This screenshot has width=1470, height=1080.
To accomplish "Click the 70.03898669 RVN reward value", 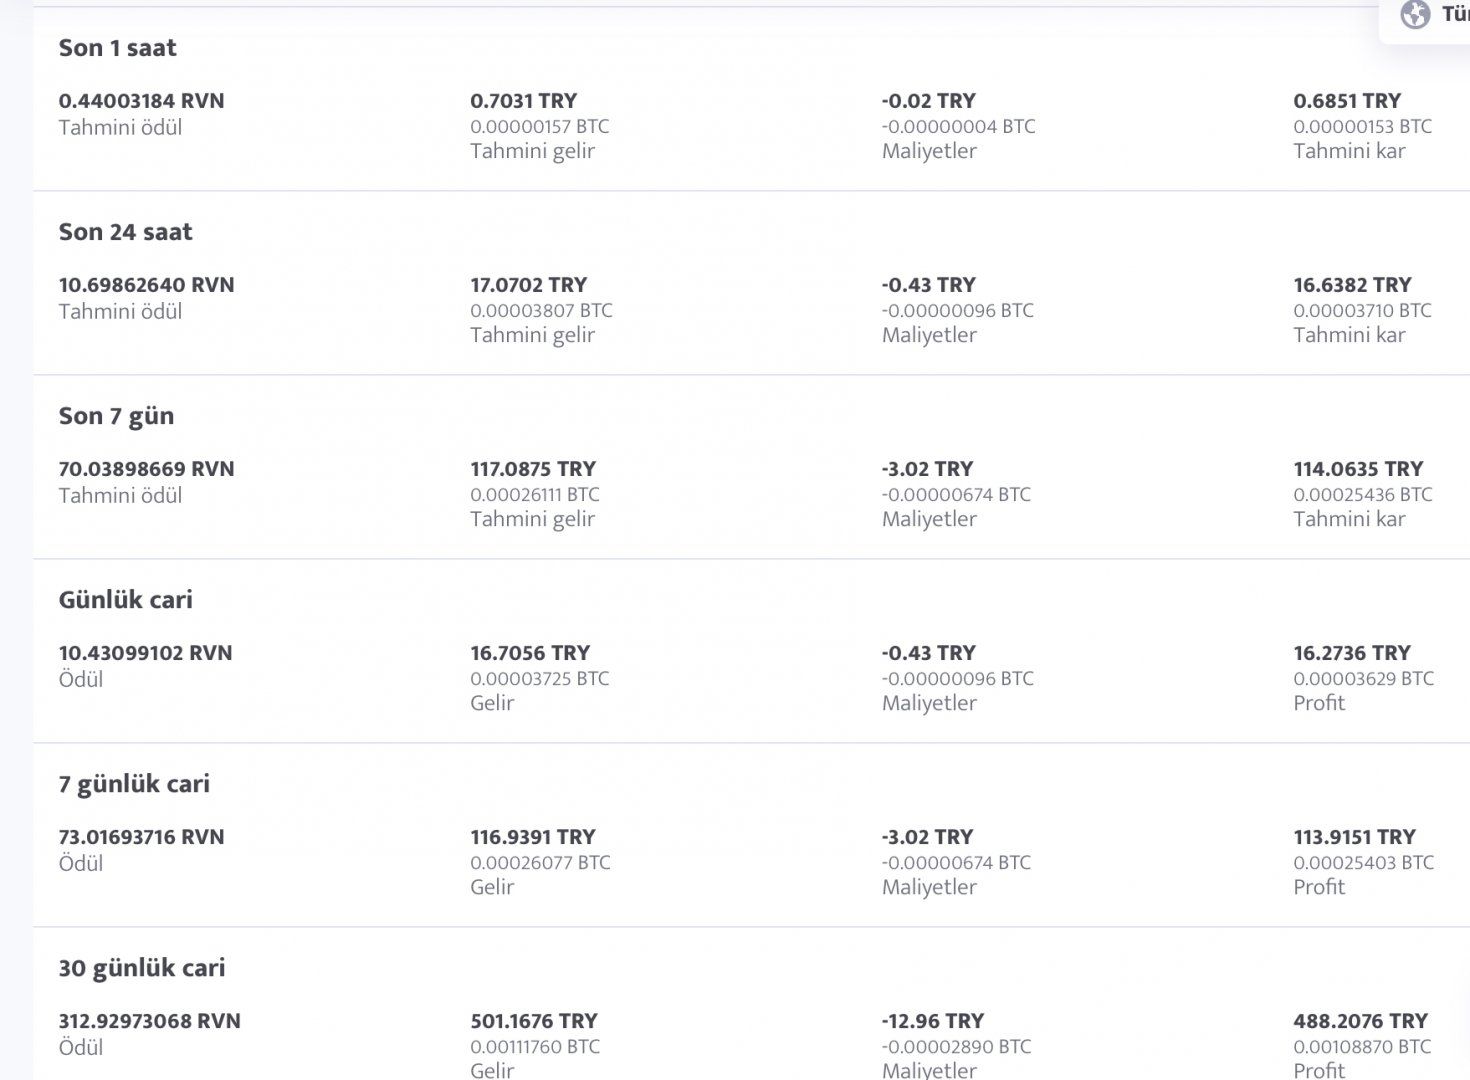I will pyautogui.click(x=146, y=469).
